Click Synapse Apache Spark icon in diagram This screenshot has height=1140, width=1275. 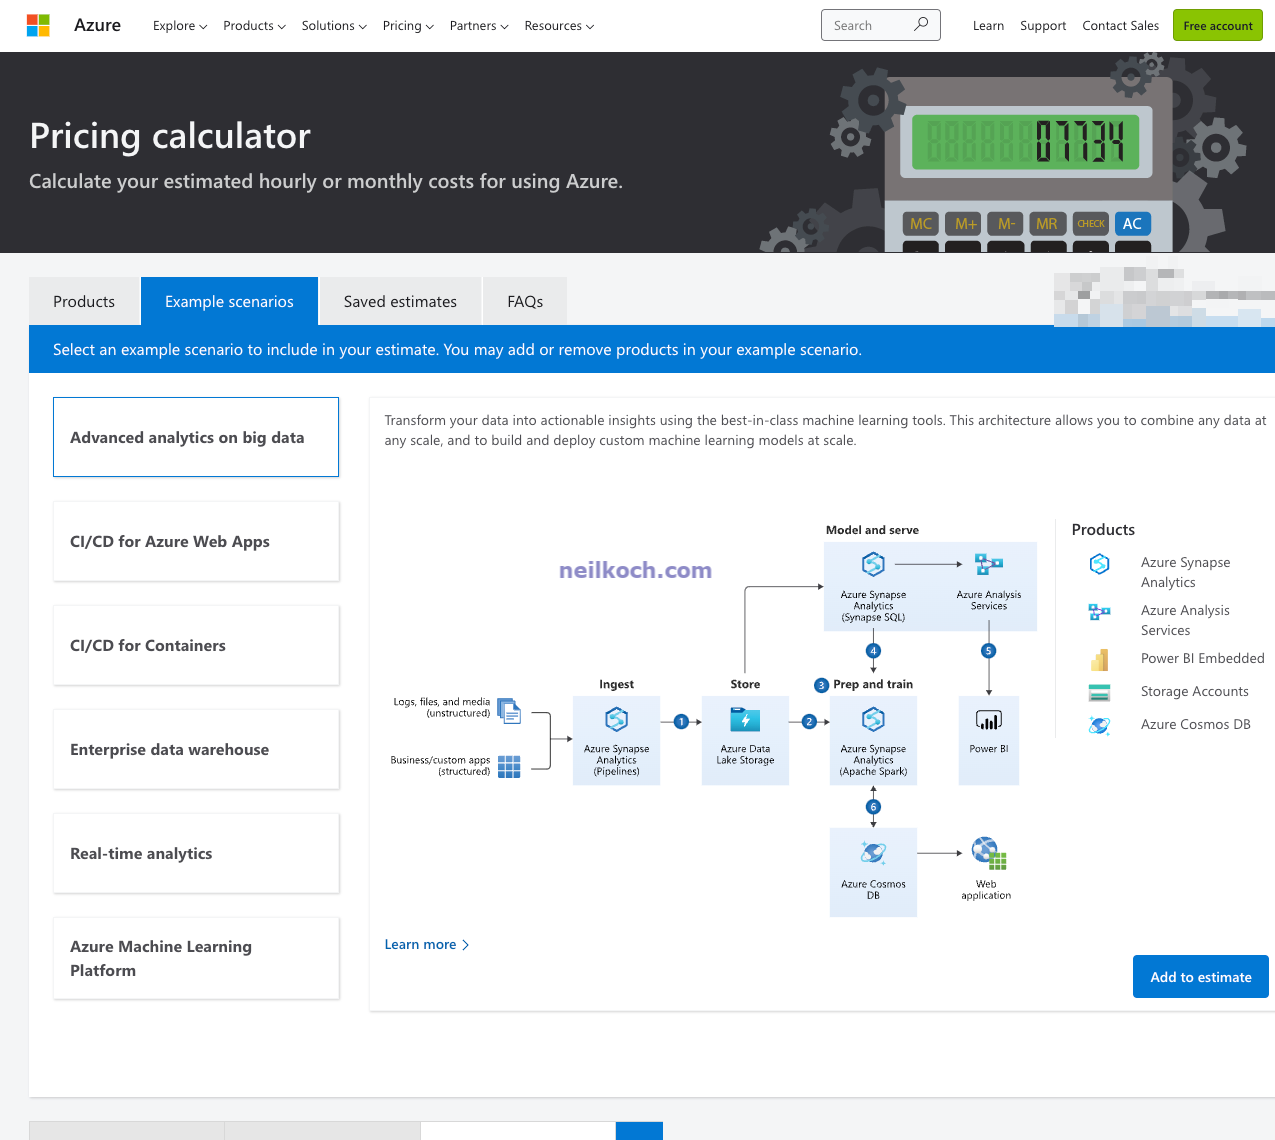click(873, 719)
